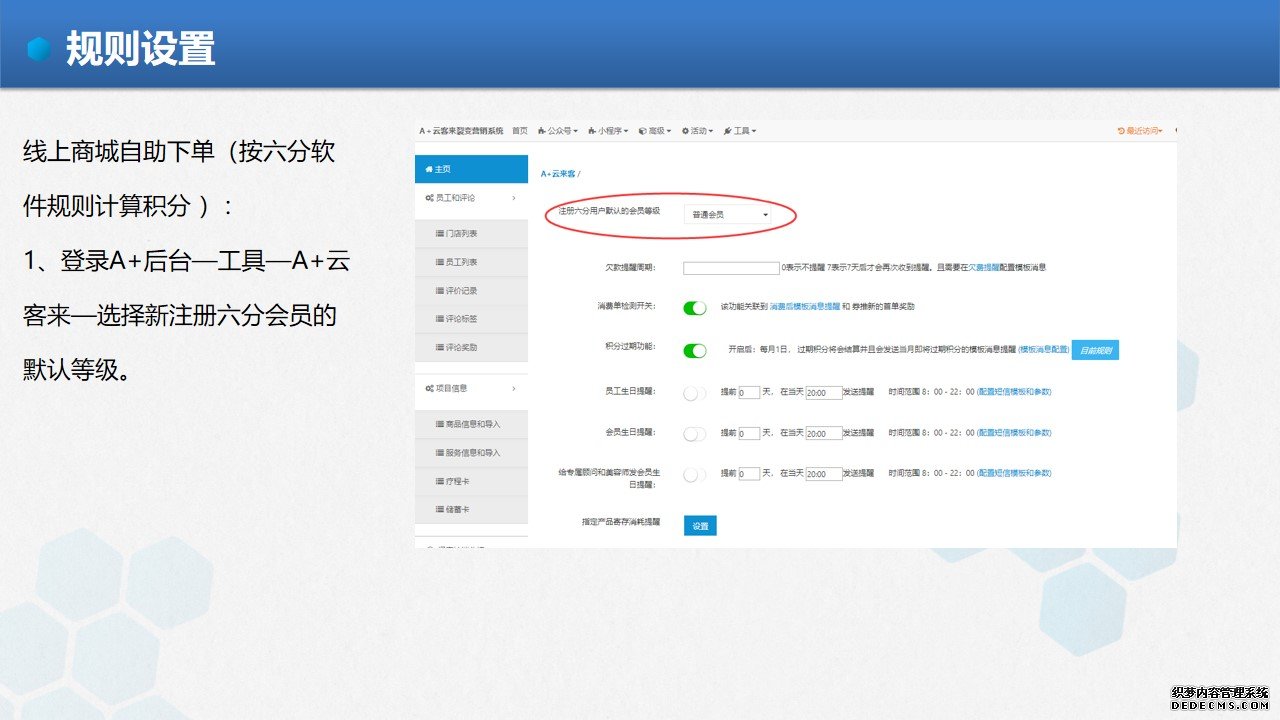This screenshot has width=1280, height=720.
Task: Click the A+云客来 system title
Action: pyautogui.click(x=462, y=131)
